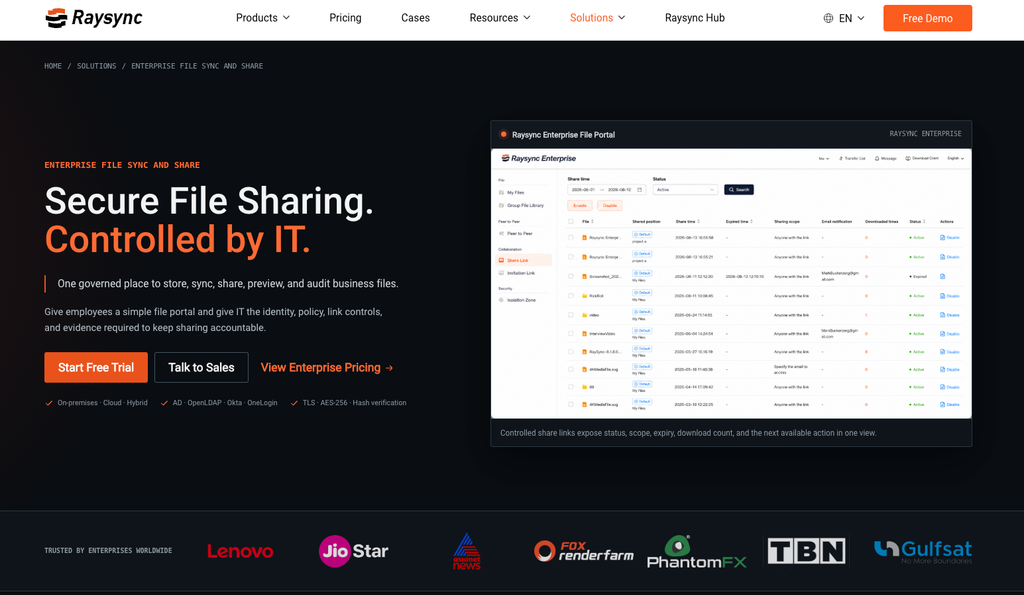Tick the video folder row checkbox
Image resolution: width=1024 pixels, height=595 pixels.
(571, 315)
